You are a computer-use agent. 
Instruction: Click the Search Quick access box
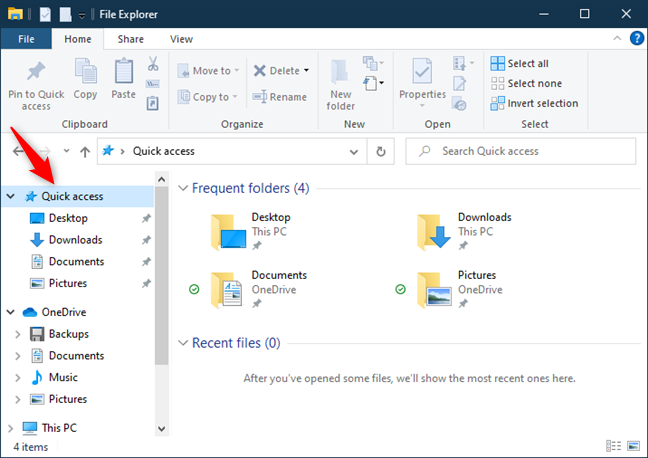(521, 151)
